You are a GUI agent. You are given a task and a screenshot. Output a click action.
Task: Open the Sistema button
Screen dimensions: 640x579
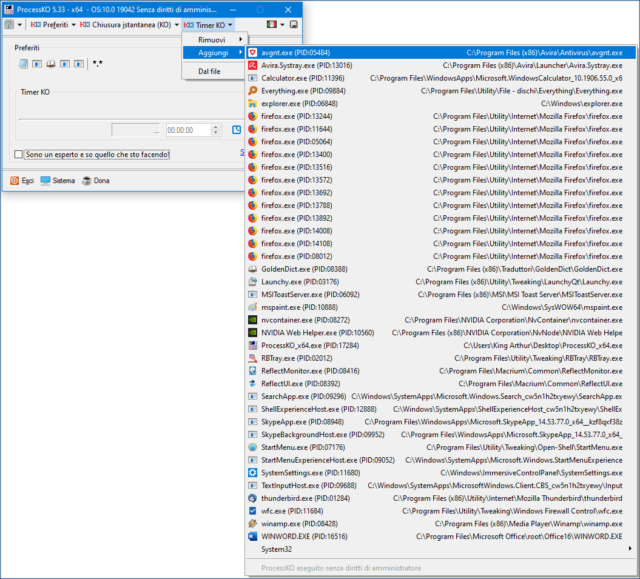[57, 181]
